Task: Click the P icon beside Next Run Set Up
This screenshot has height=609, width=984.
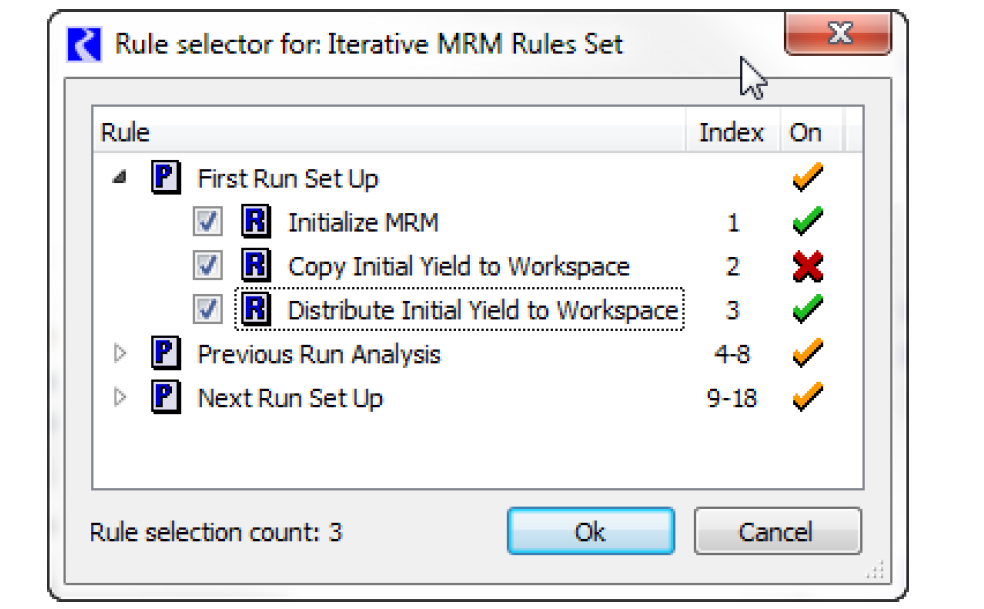Action: [x=166, y=398]
